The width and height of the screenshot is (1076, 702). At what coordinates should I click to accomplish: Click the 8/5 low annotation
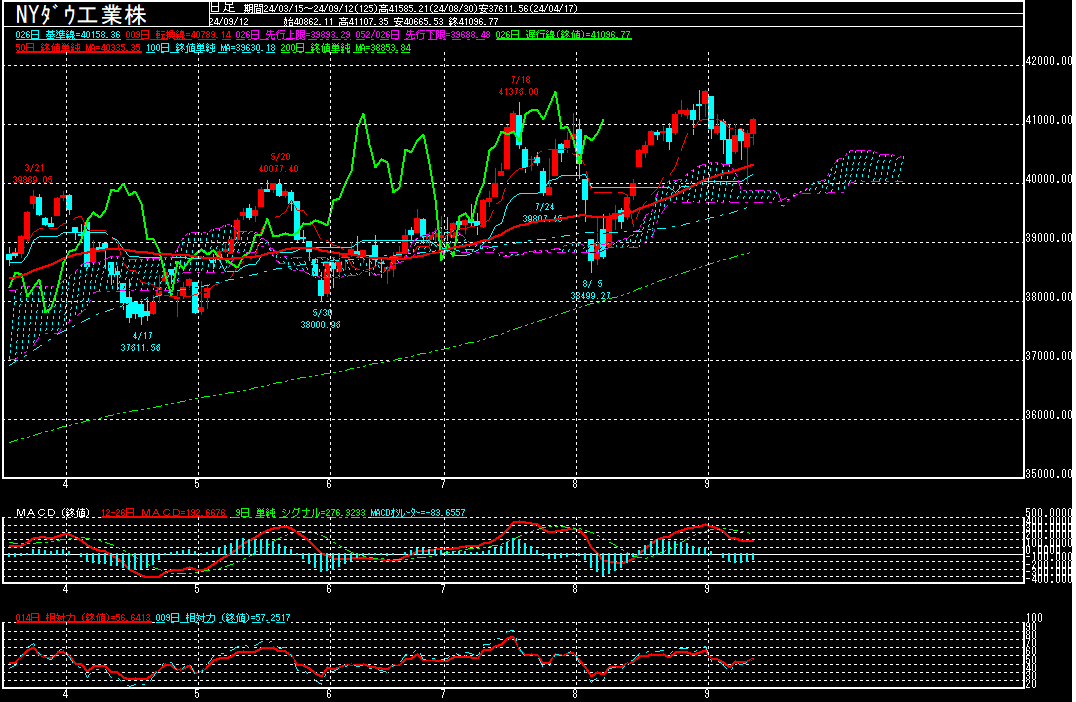[x=591, y=290]
